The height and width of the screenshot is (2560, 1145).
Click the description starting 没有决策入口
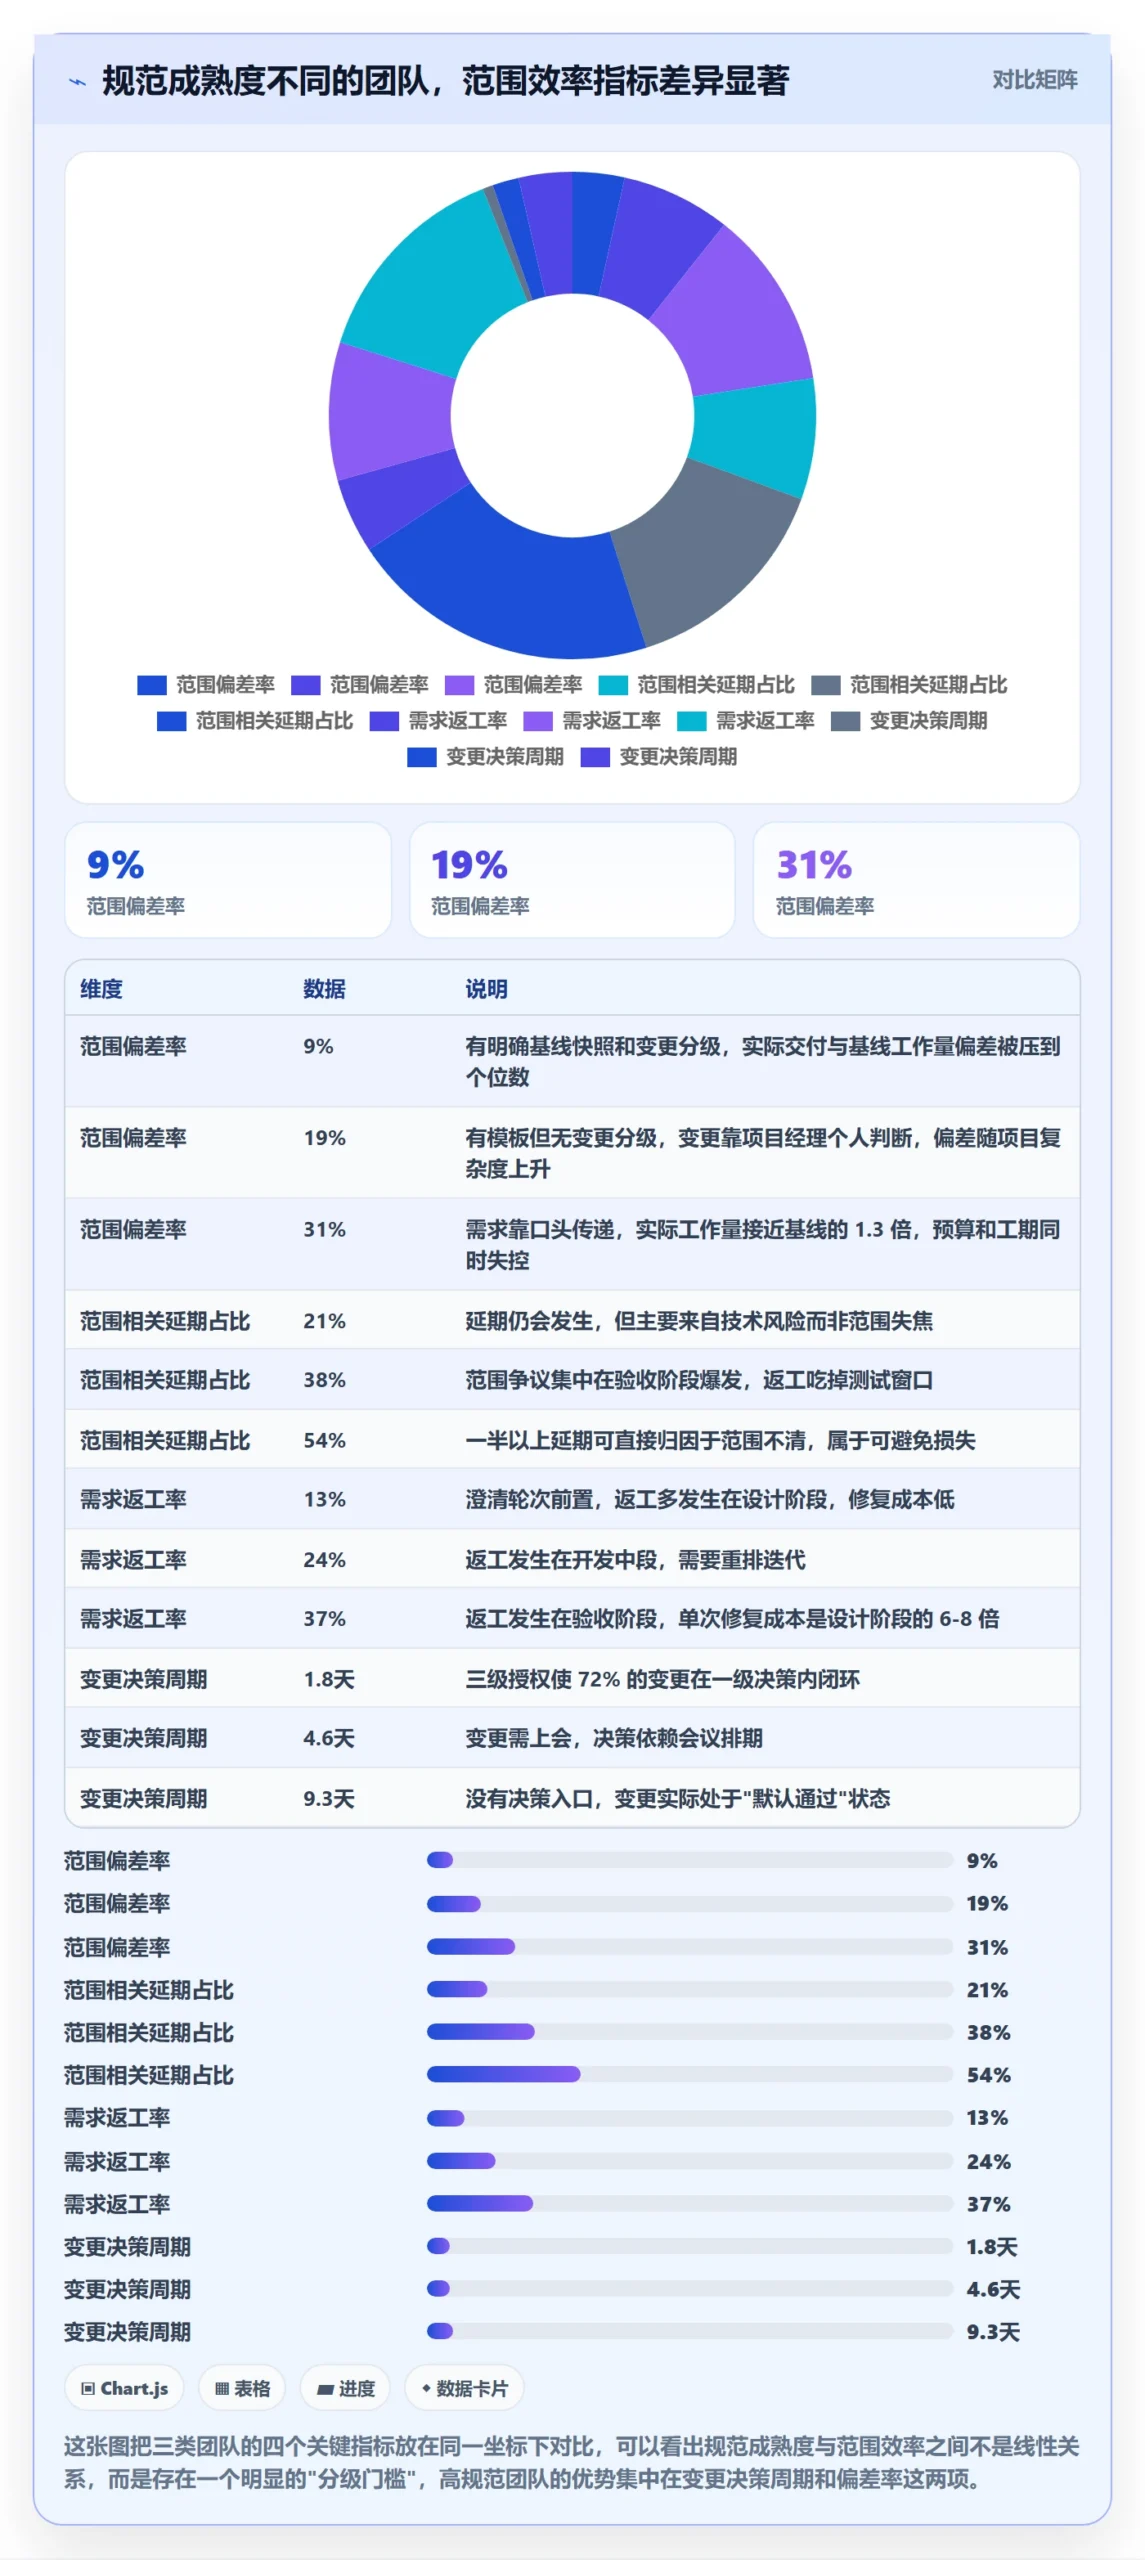click(677, 1798)
